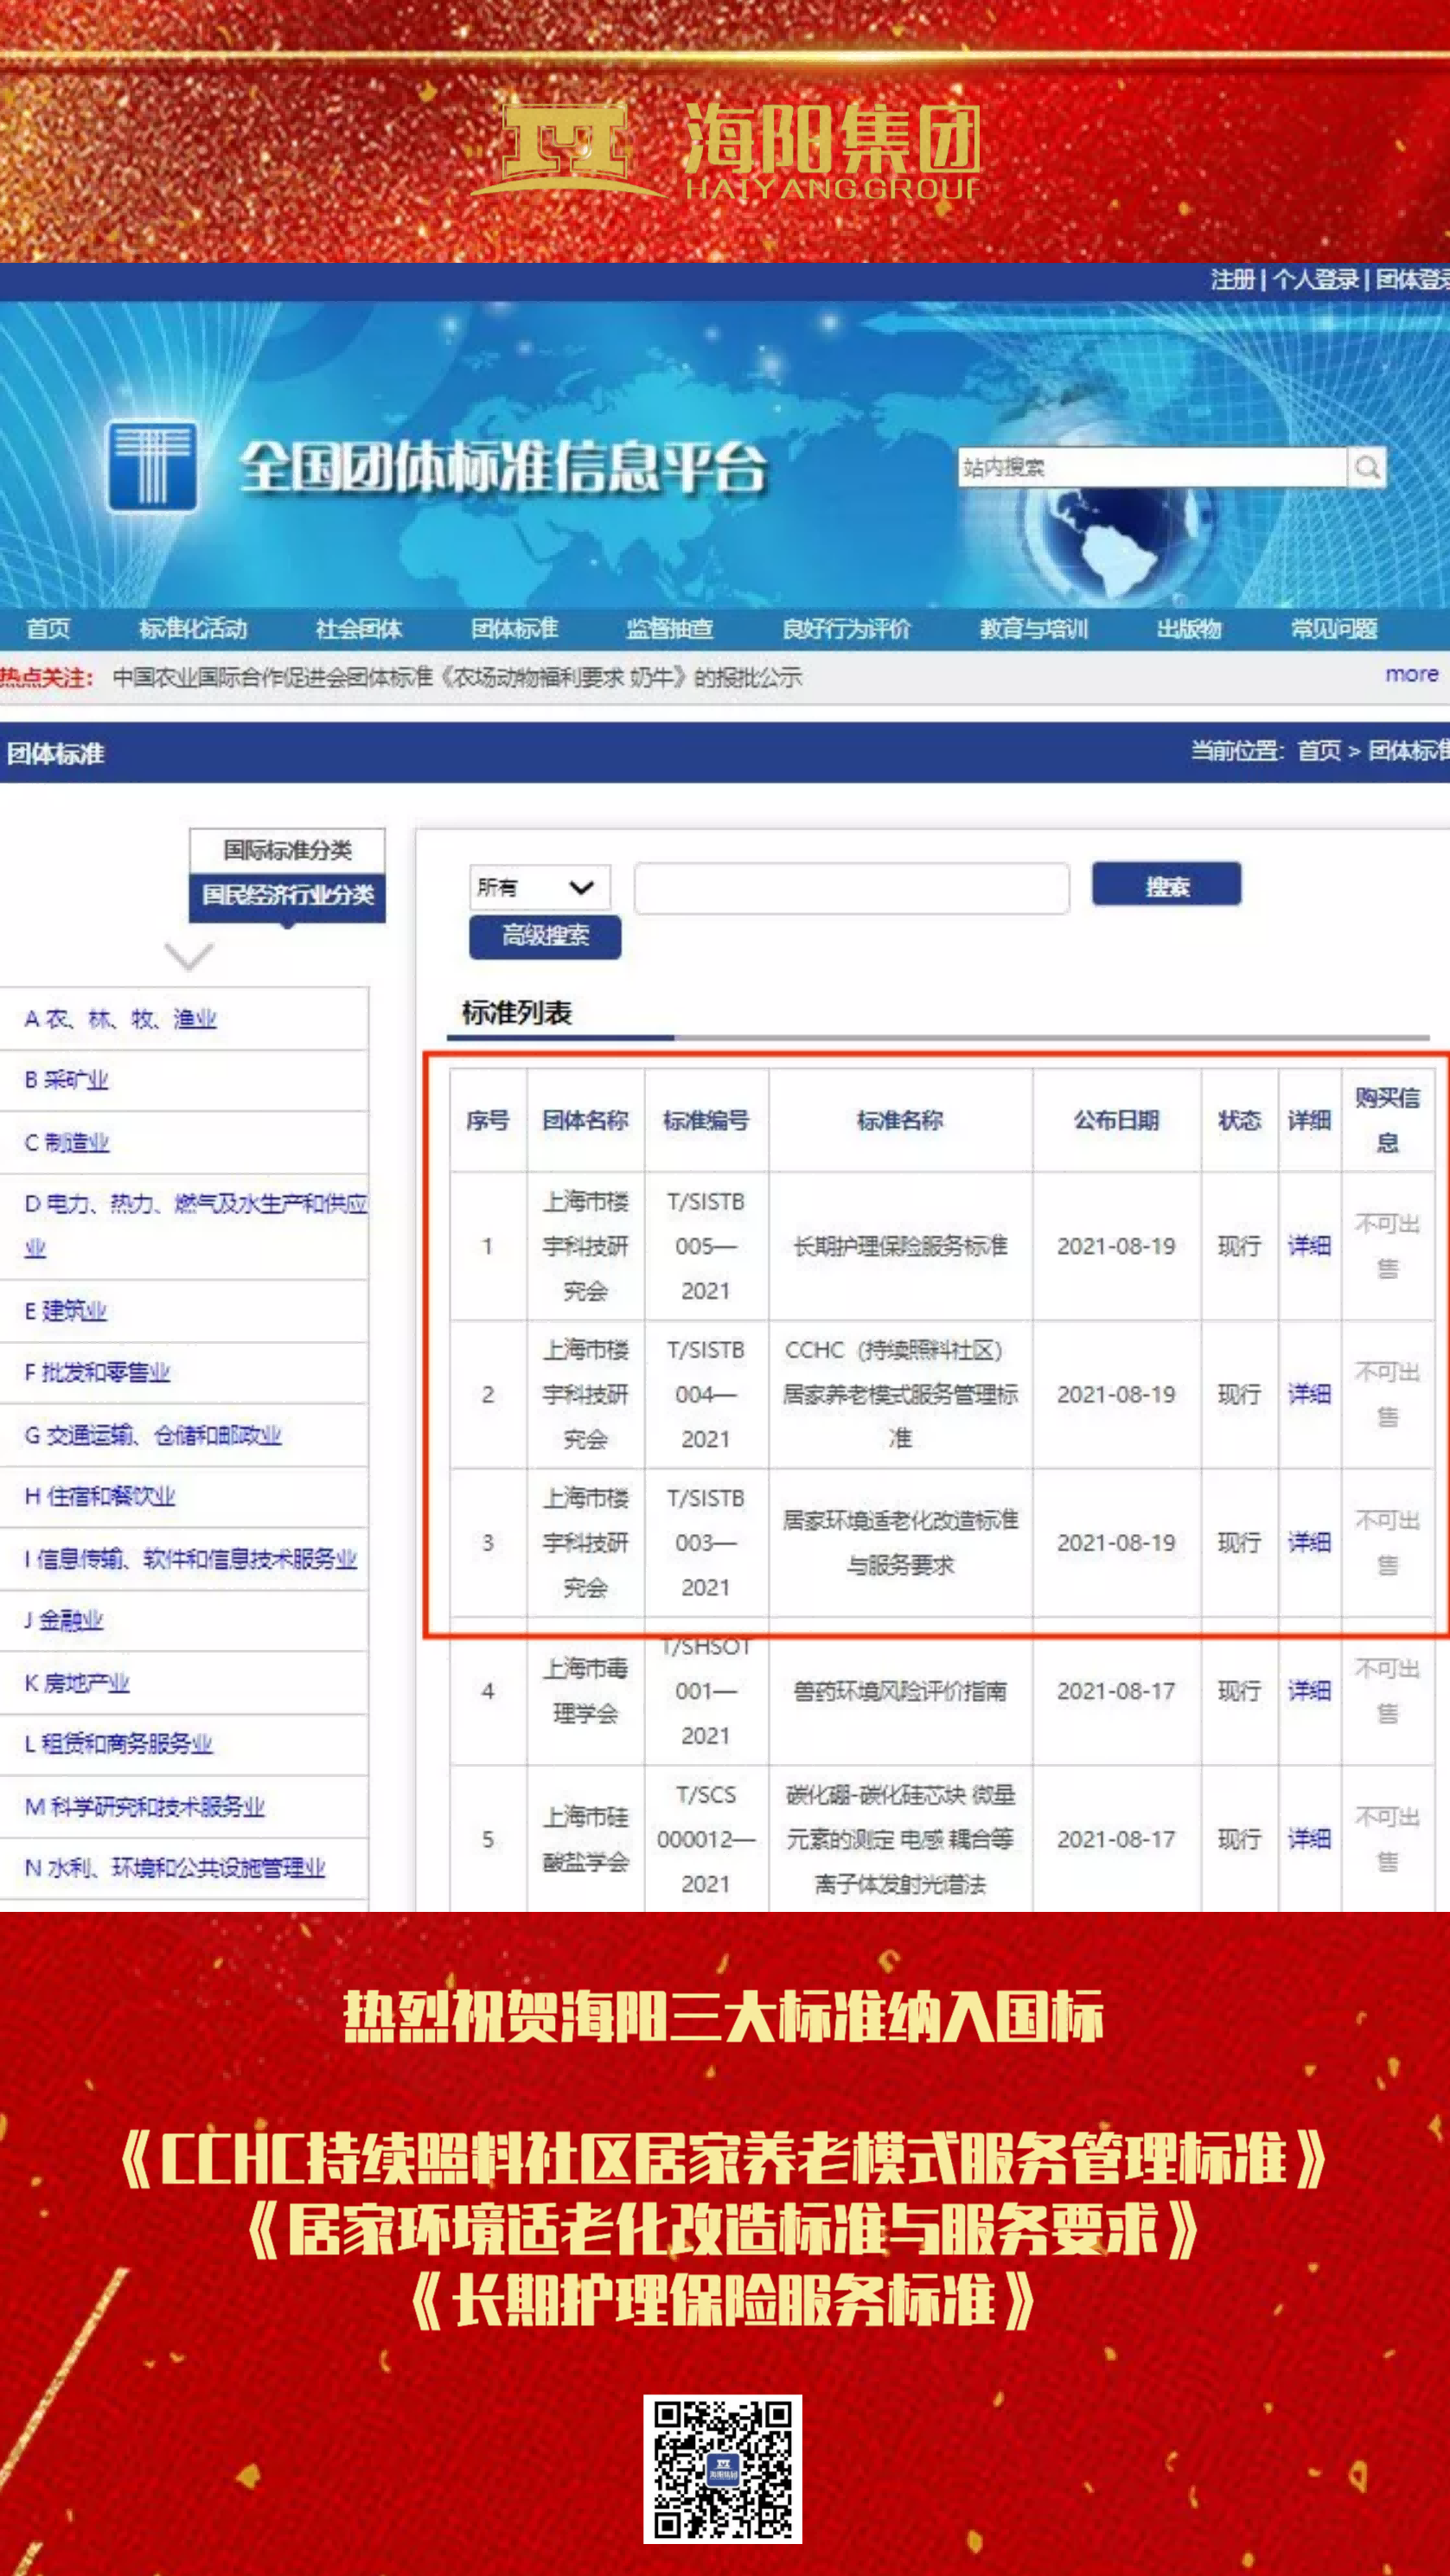Select category F 批发和零售业

[97, 1373]
